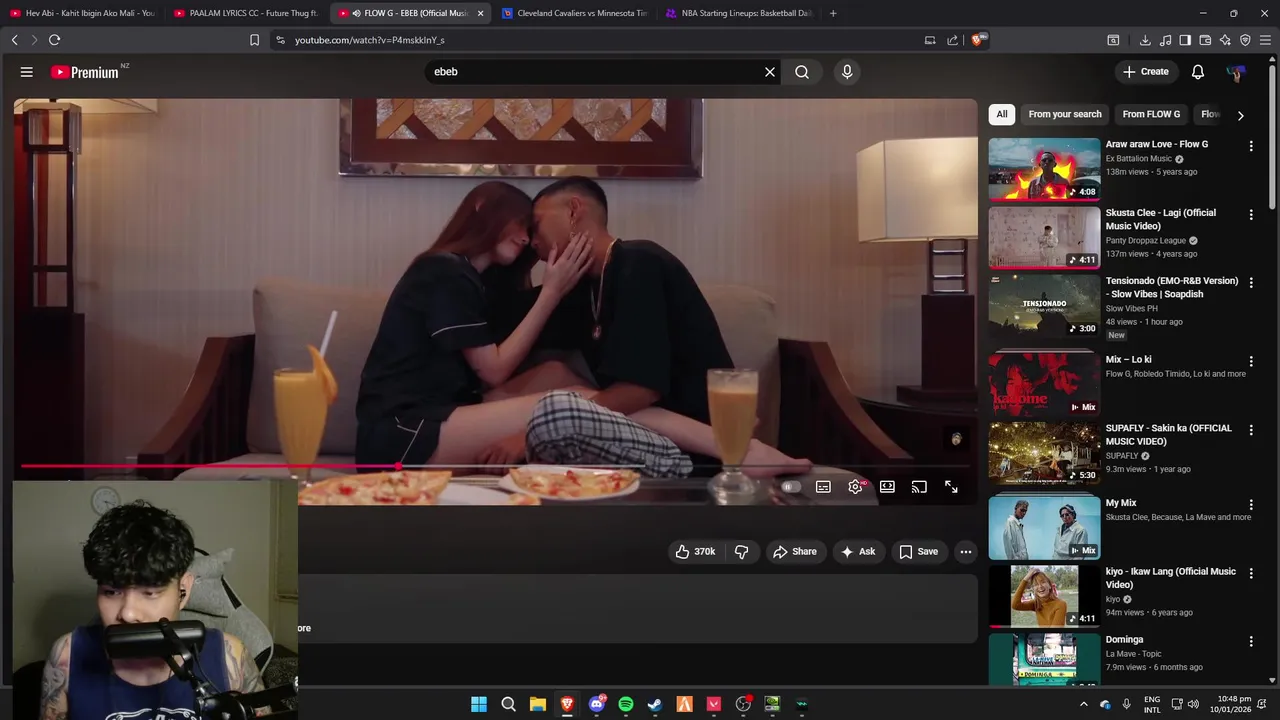Open YouTube notifications bell
Screen dimensions: 1280x720
coord(1198,72)
